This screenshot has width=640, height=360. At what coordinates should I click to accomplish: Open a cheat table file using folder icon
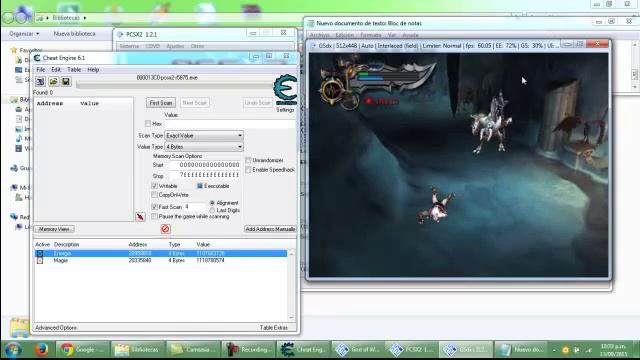click(53, 82)
